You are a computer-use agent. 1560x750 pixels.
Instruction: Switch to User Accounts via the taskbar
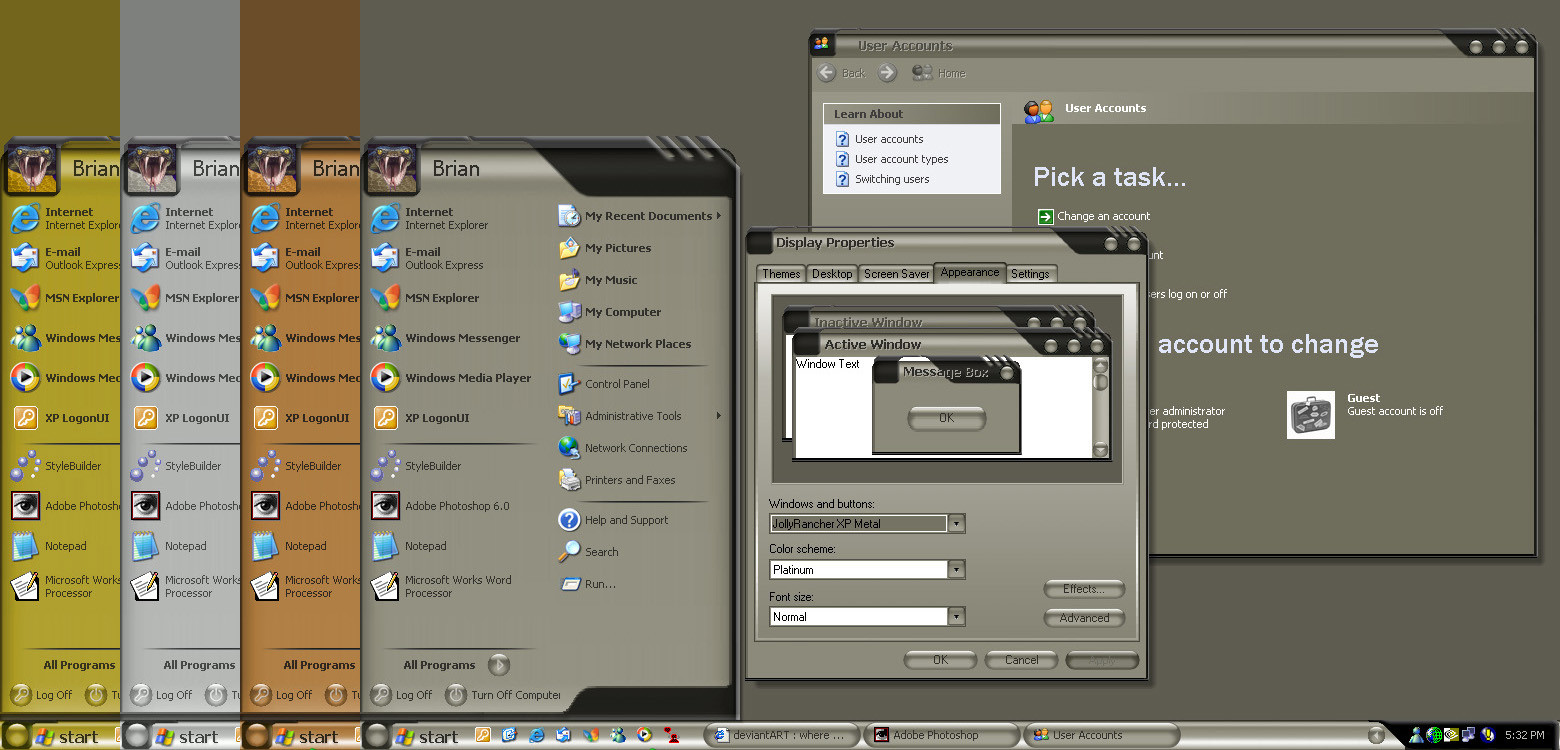[x=1101, y=735]
